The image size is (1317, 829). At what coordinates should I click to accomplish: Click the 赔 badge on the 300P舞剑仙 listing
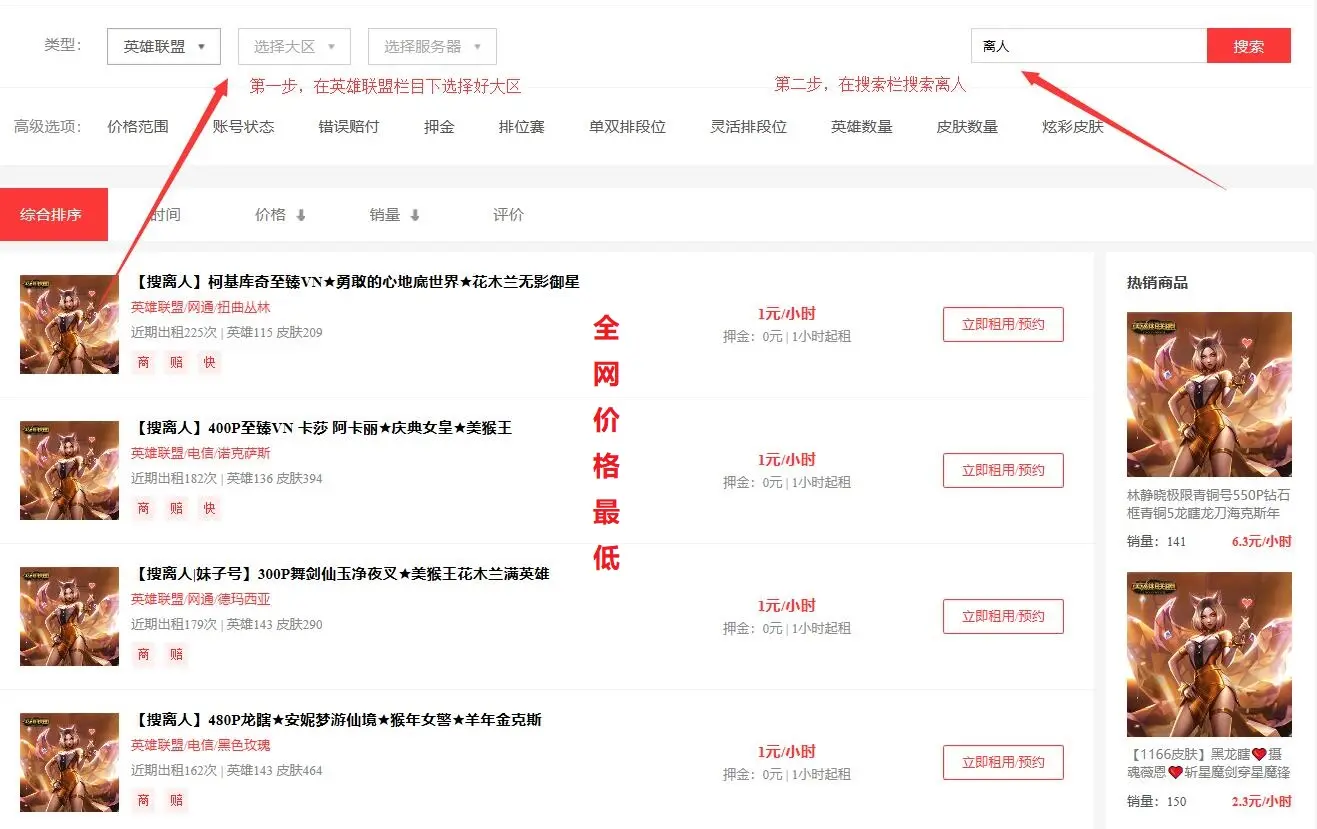click(x=176, y=654)
